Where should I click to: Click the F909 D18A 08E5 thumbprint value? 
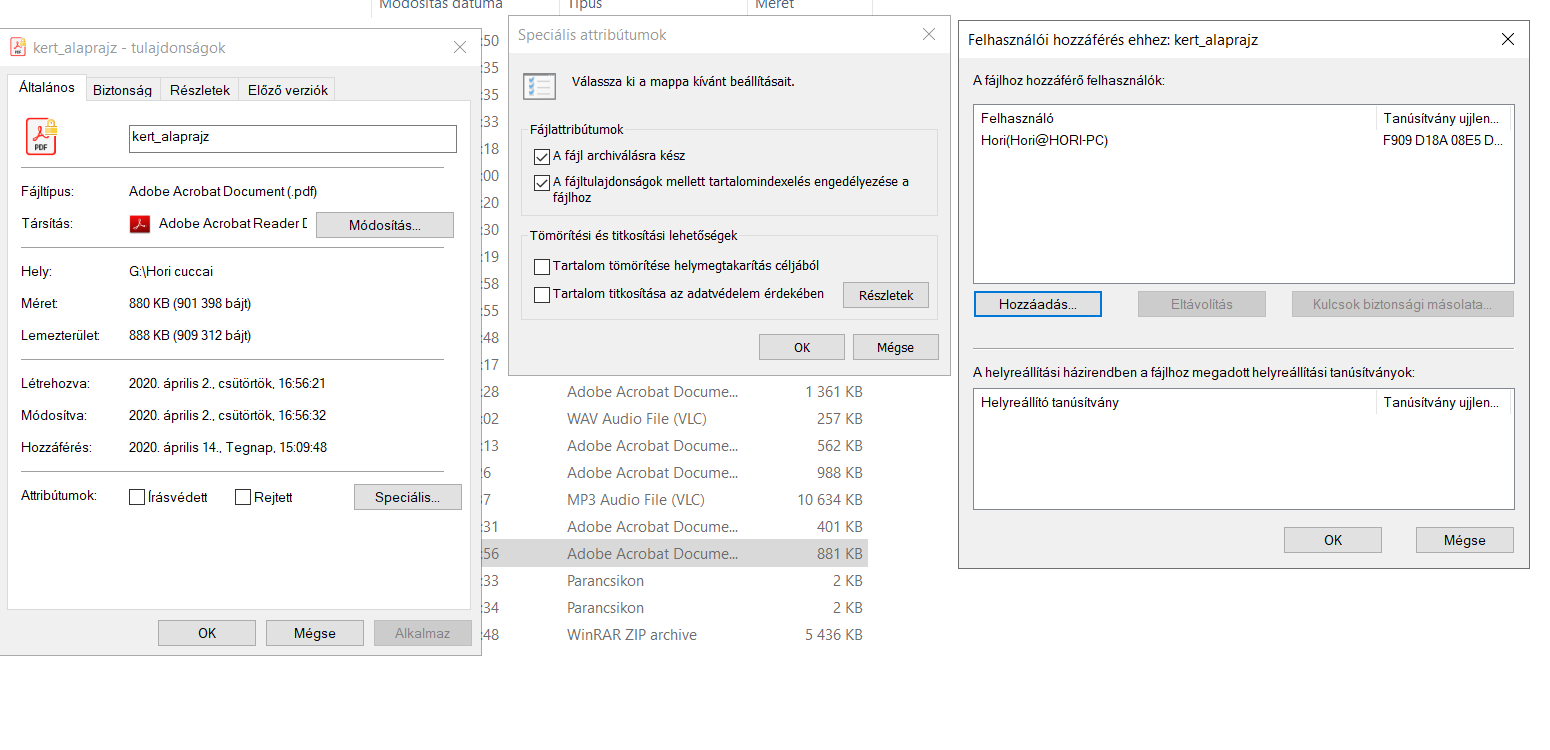[1442, 140]
